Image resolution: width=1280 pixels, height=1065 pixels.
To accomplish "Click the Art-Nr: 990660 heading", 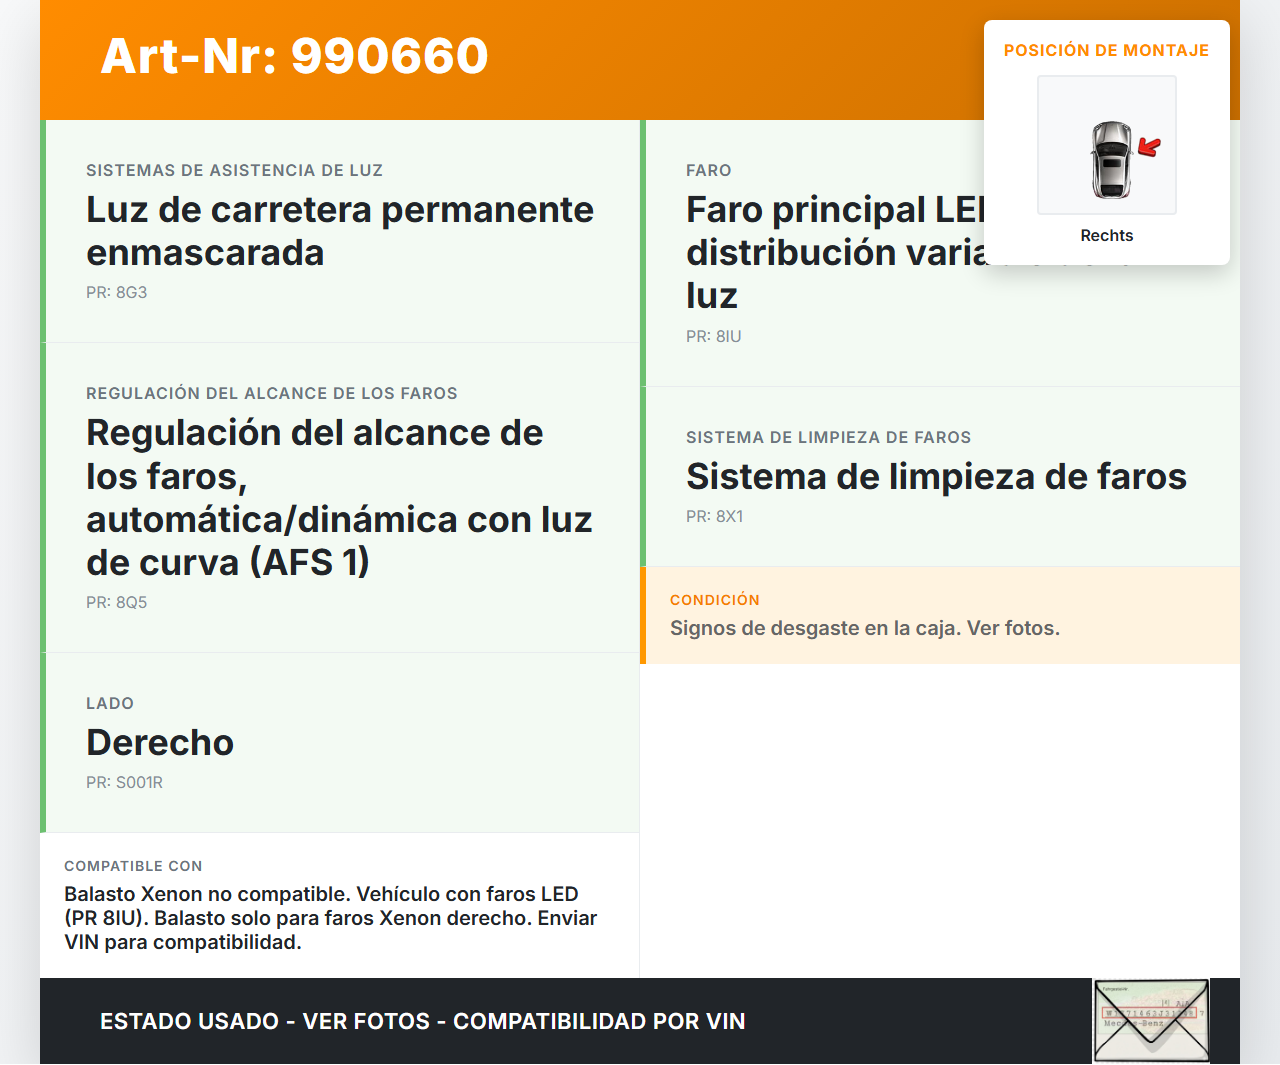I will 294,56.
